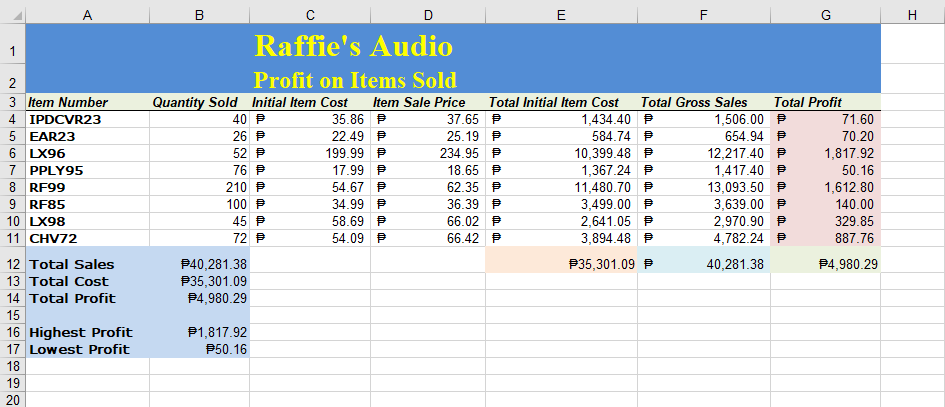Click the IPDCVR23 item cell
This screenshot has height=407, width=945.
pos(88,119)
